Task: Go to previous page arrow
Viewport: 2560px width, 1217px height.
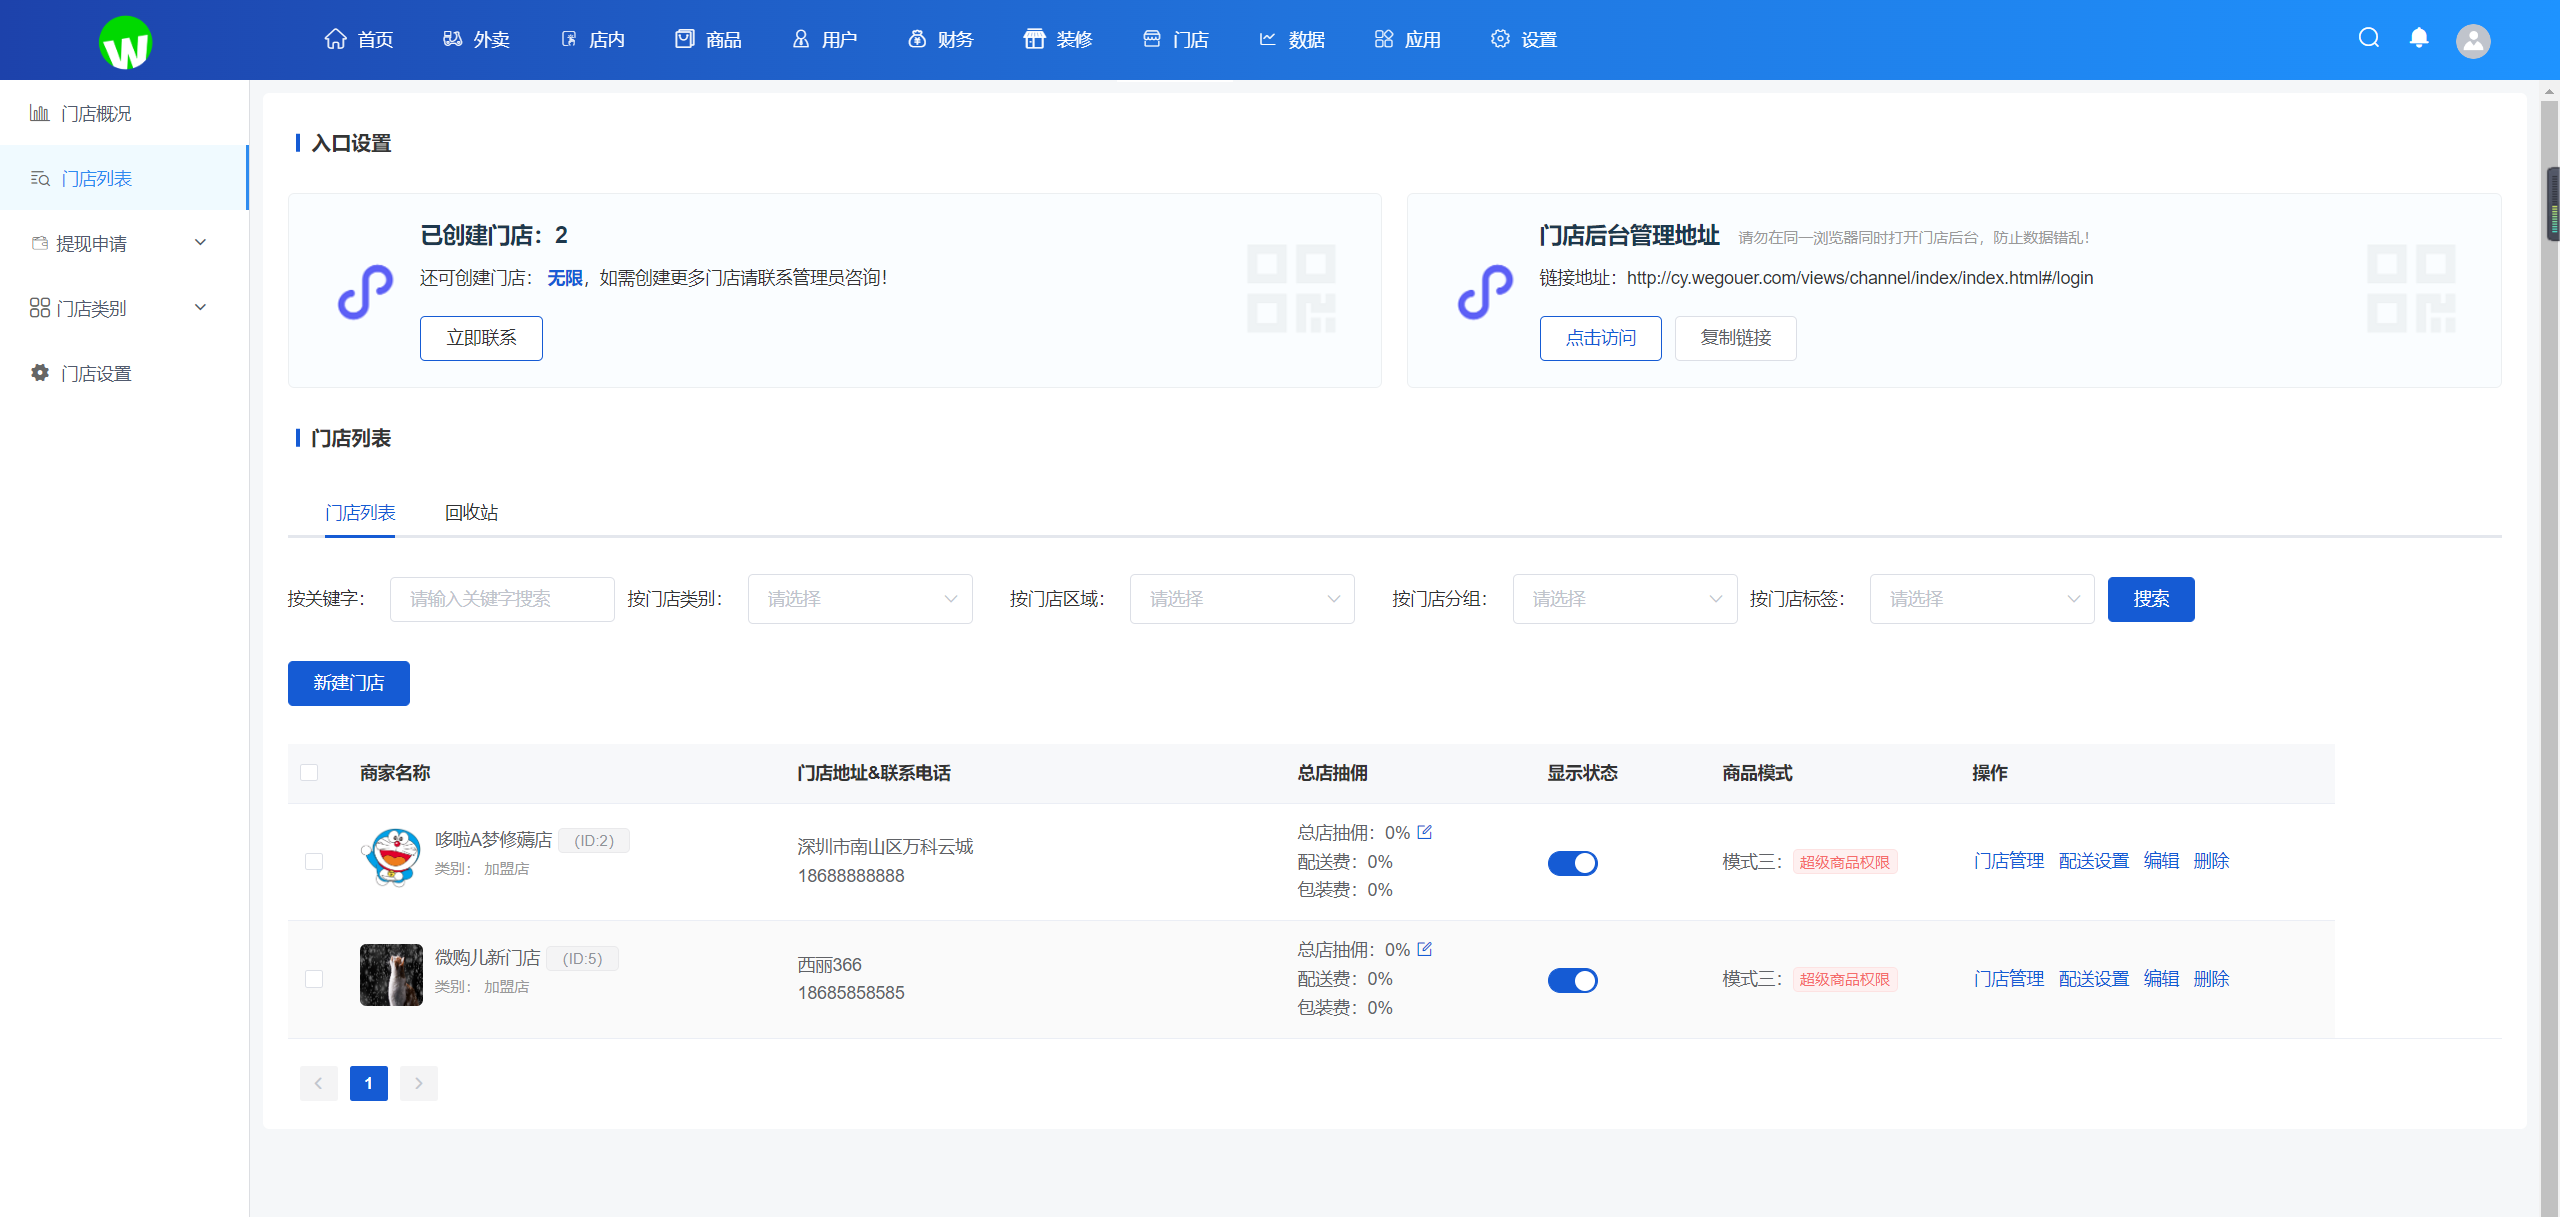Action: 319,1083
